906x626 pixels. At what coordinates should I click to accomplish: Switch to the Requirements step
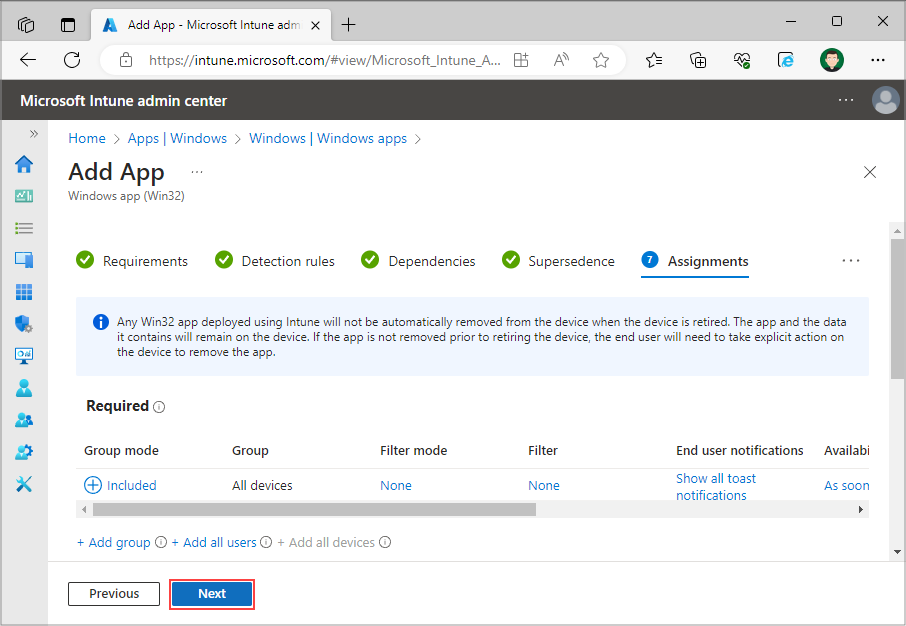[132, 261]
